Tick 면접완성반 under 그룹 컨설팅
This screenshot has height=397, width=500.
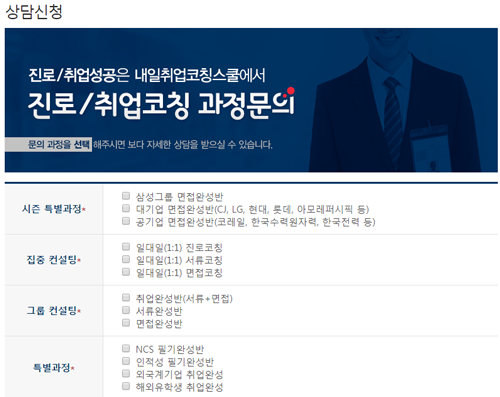pyautogui.click(x=126, y=323)
